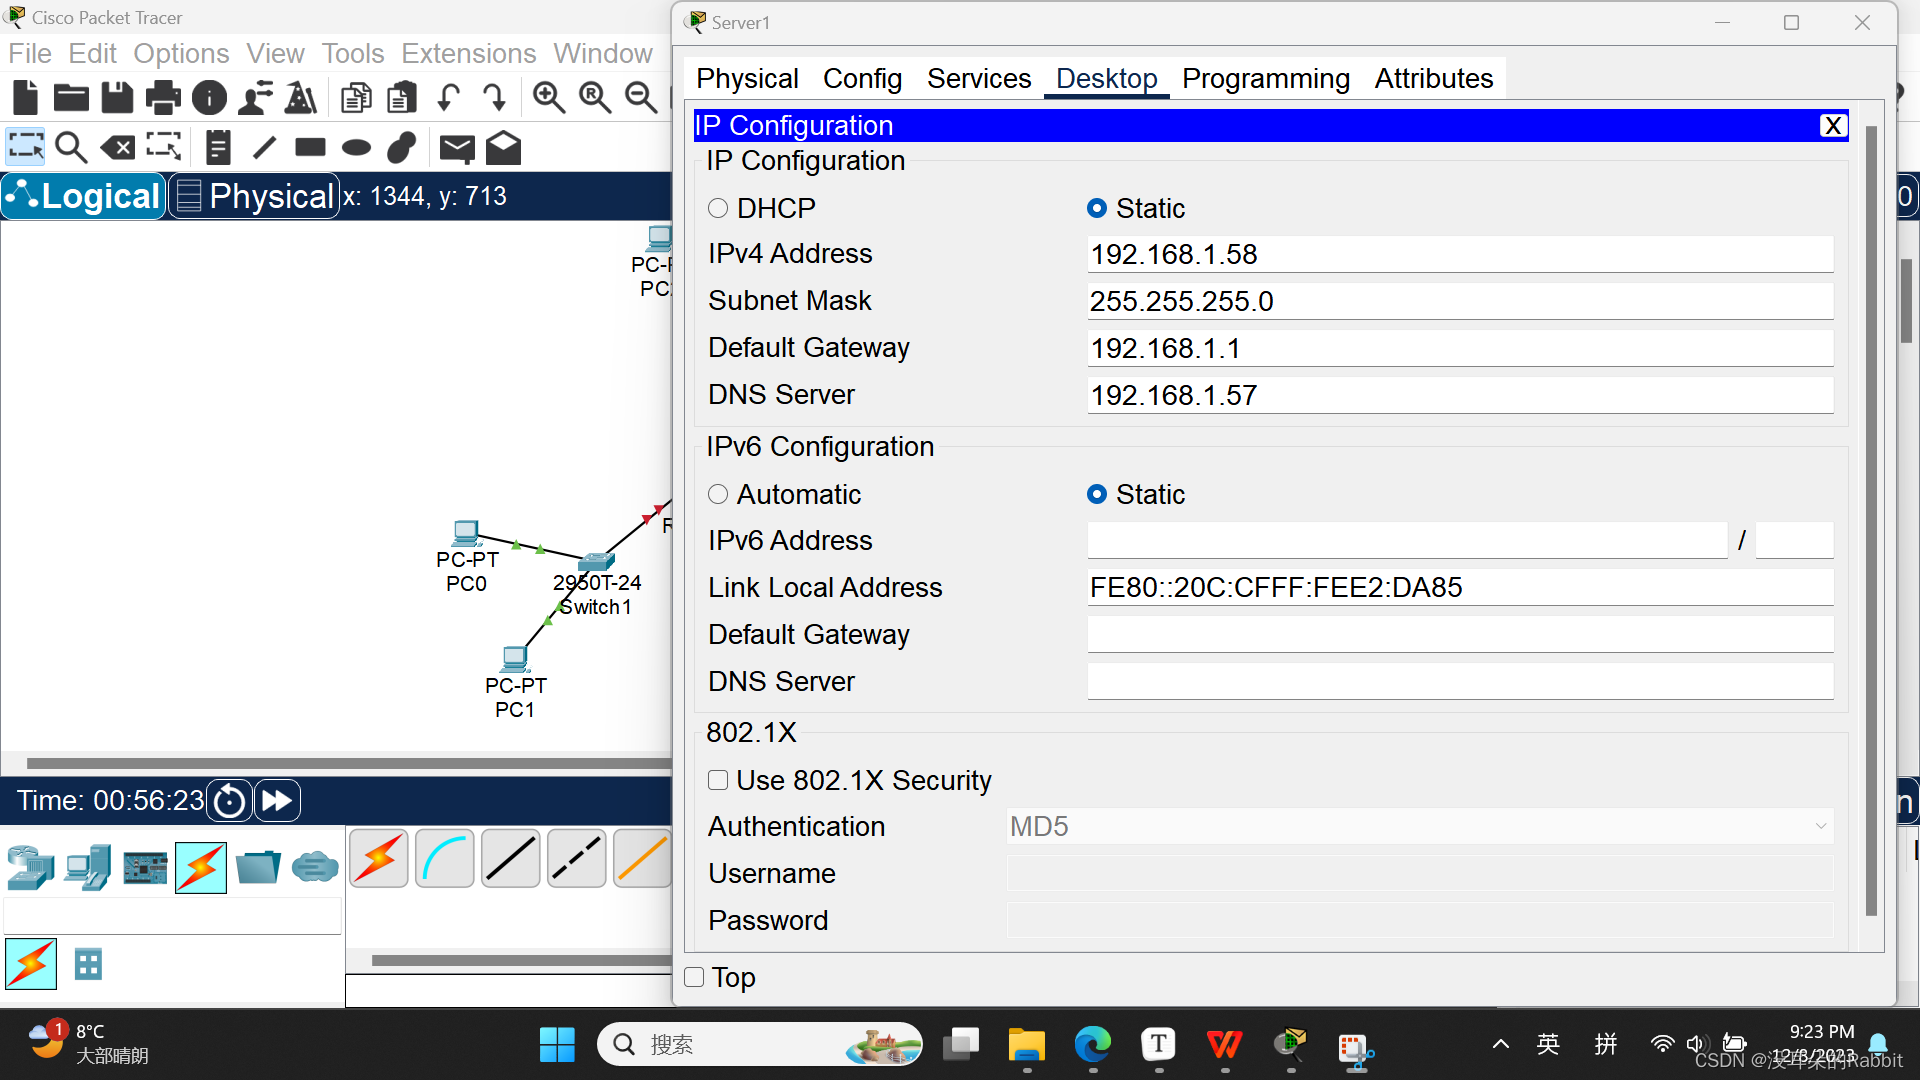Pick the Console cable connection
Screen dimensions: 1920x1080
445,859
